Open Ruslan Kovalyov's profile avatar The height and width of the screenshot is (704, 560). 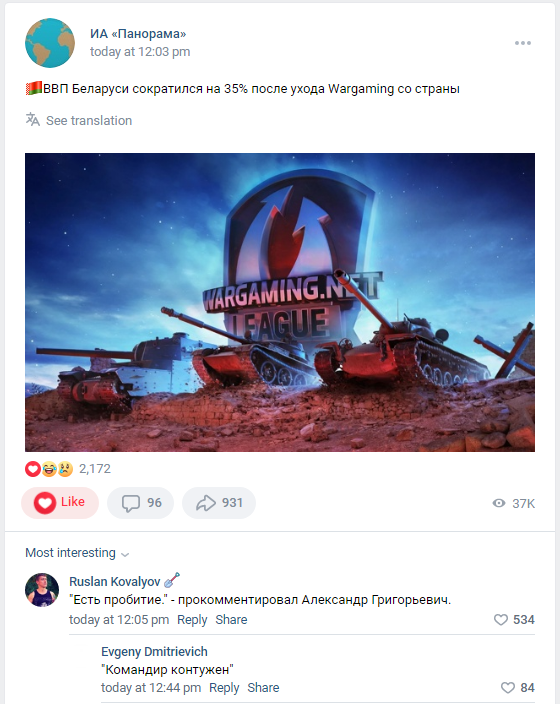[x=42, y=590]
